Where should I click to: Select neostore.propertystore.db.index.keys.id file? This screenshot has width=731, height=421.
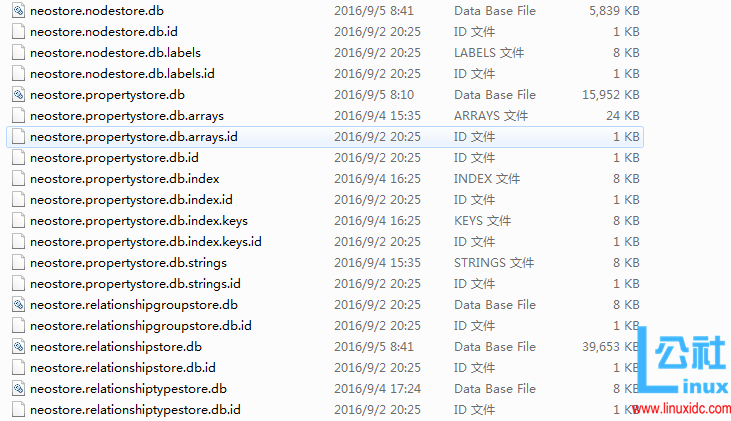click(x=145, y=242)
